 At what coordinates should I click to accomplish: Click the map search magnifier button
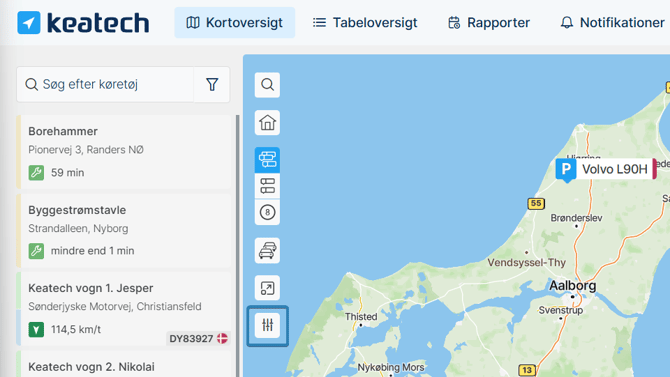[267, 85]
